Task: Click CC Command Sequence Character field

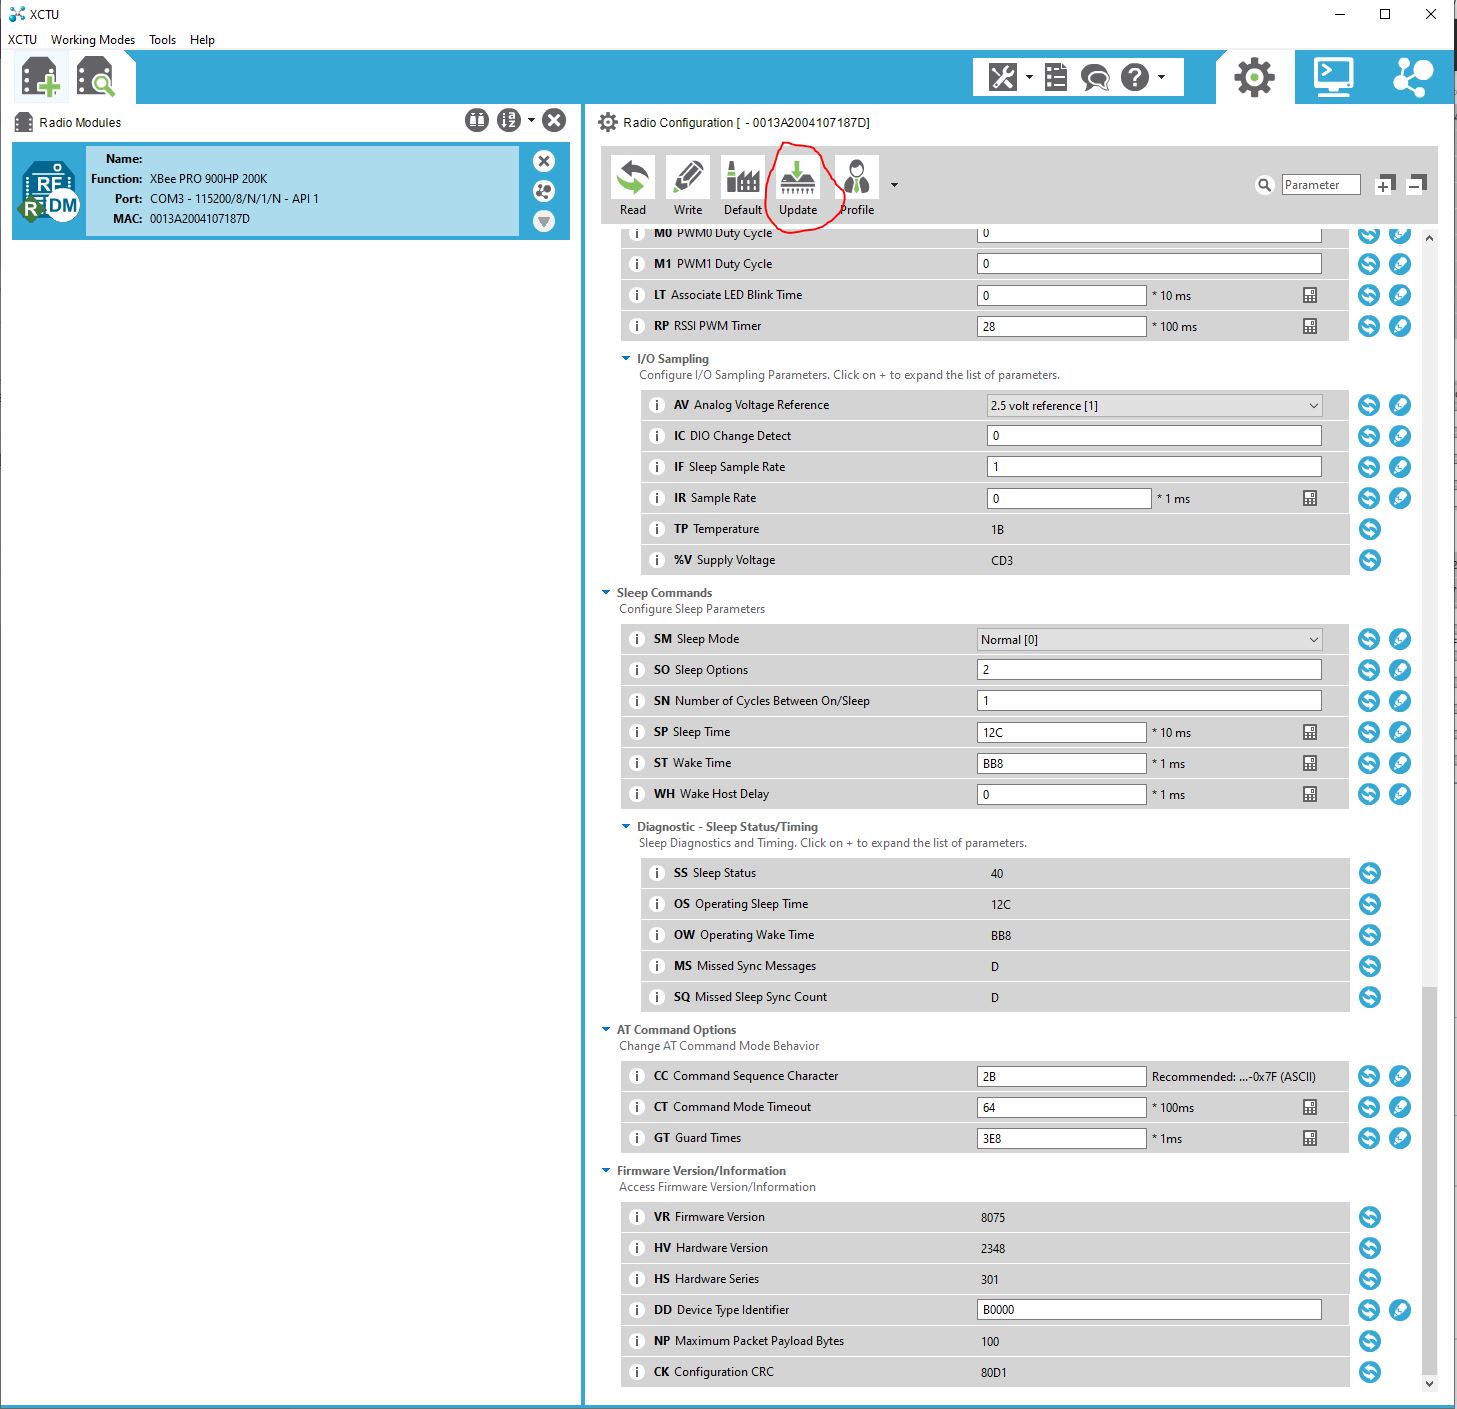Action: point(1061,1076)
